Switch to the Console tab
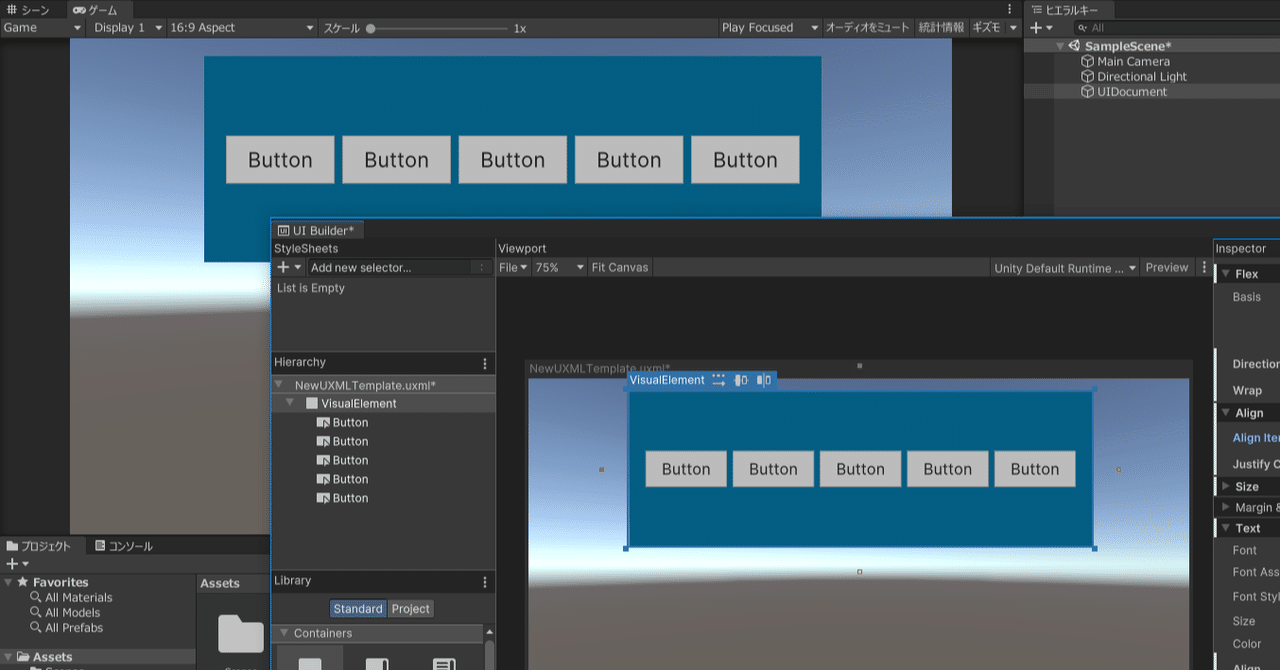This screenshot has height=670, width=1280. 125,545
